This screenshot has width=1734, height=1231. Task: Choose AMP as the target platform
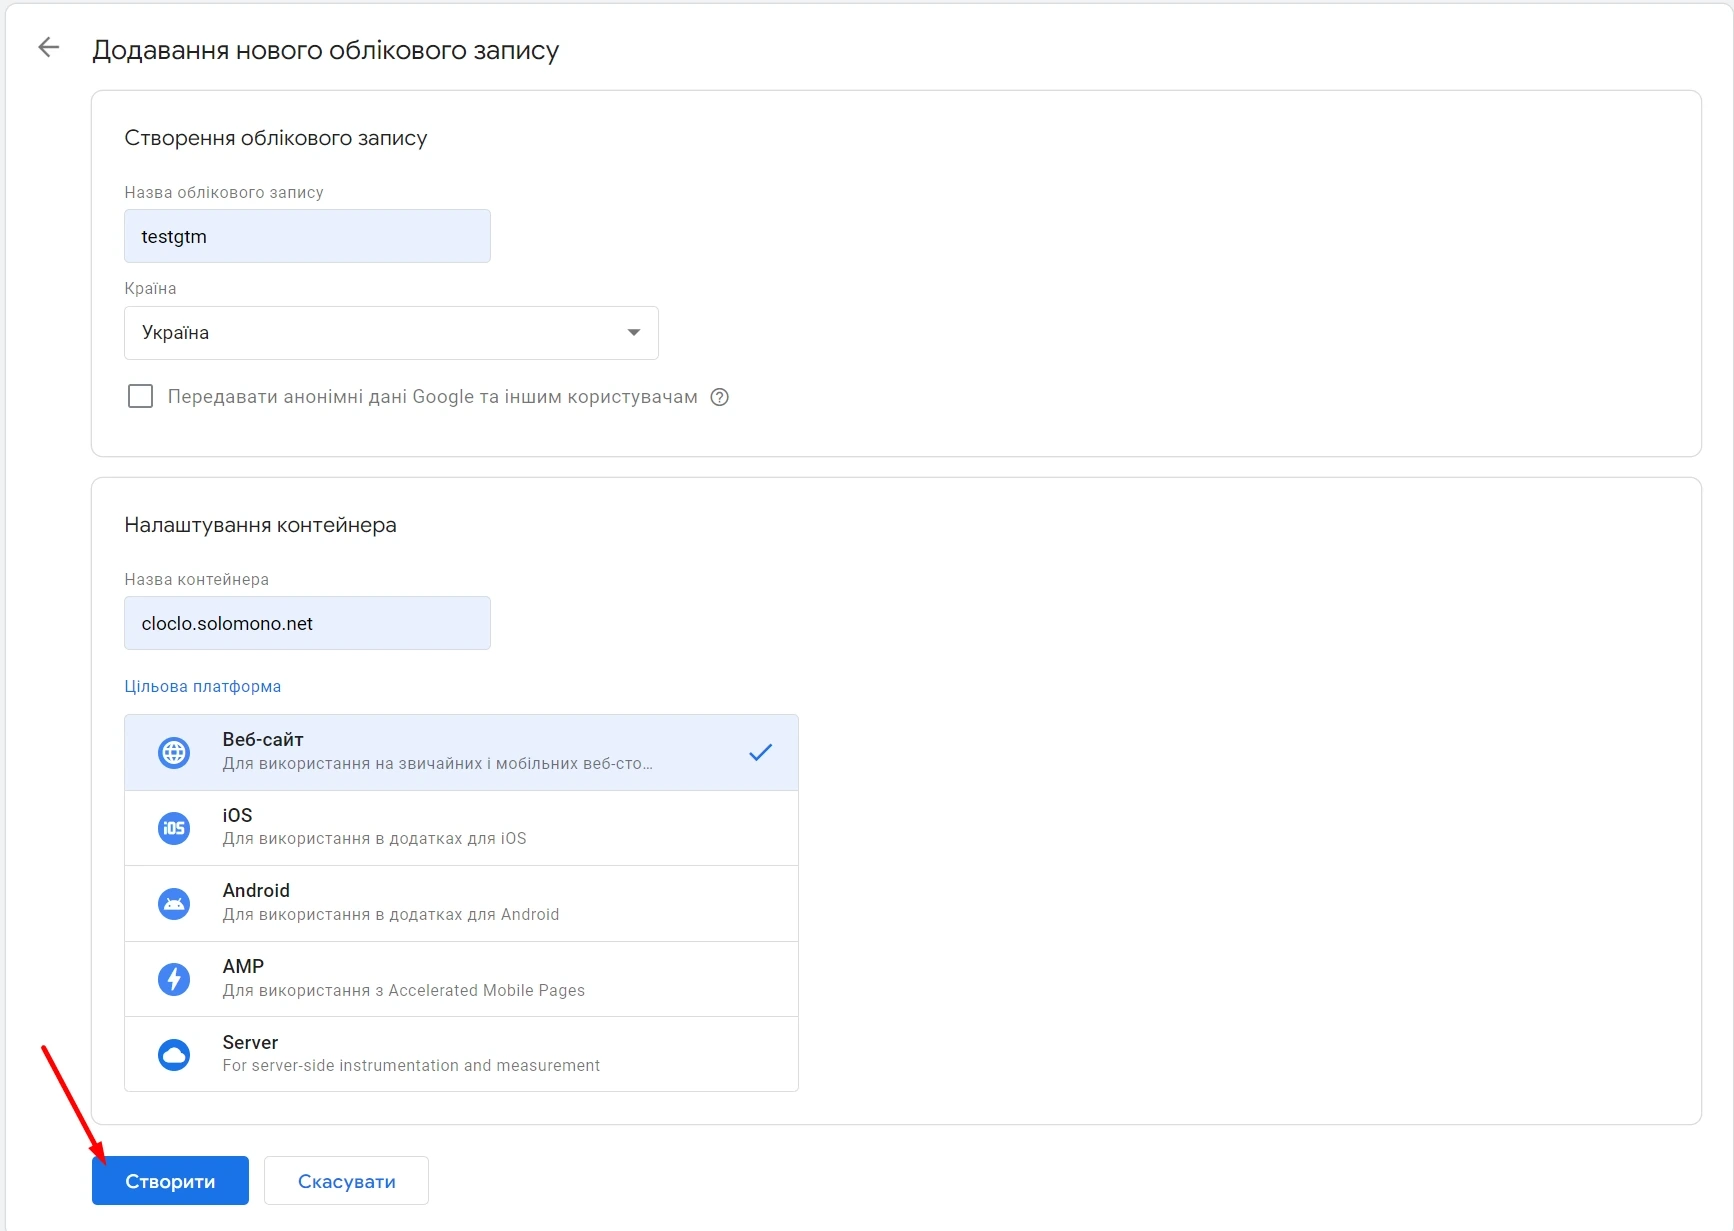pyautogui.click(x=461, y=979)
